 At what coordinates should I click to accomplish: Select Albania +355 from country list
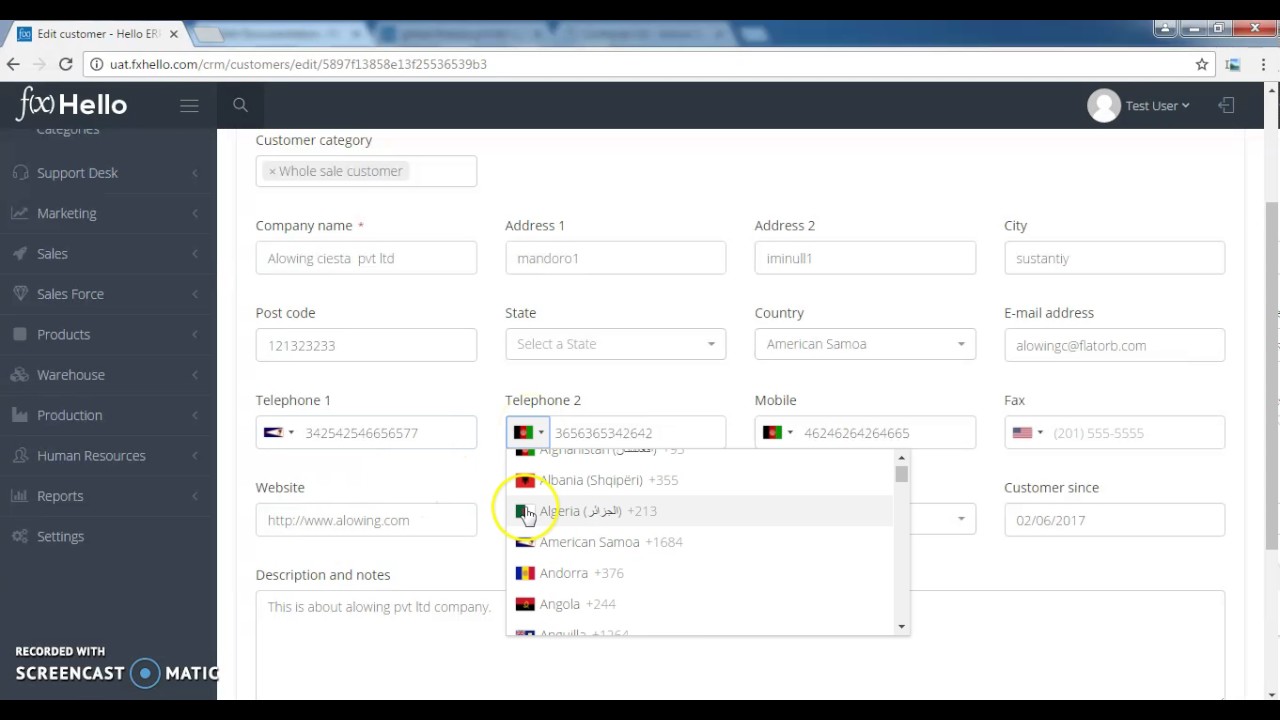[700, 480]
